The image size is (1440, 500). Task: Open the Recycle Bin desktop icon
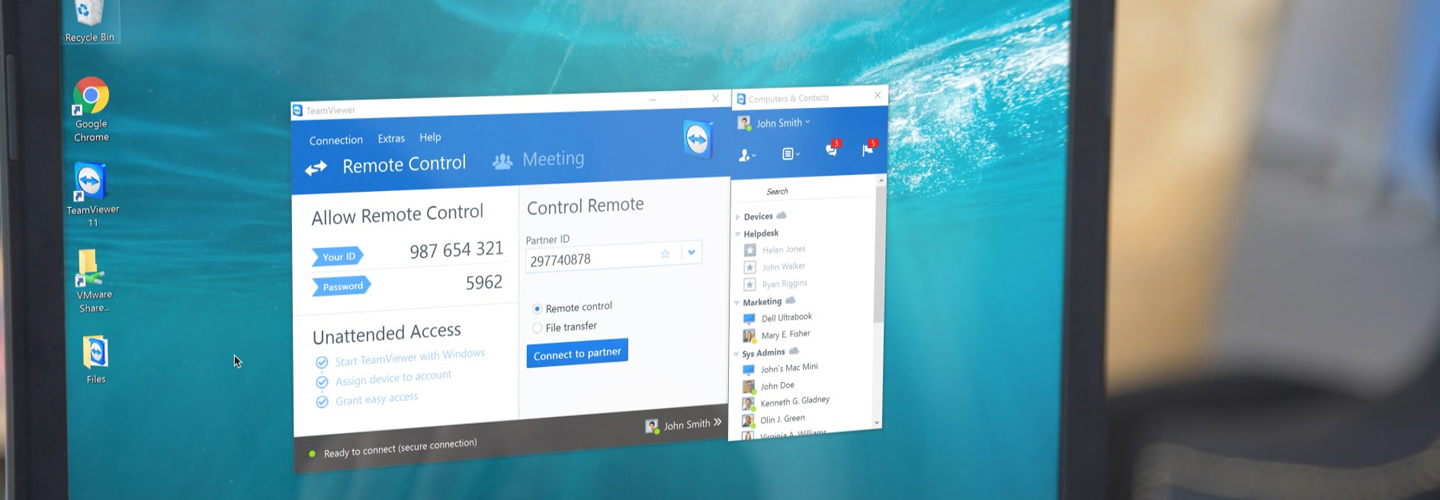coord(89,20)
